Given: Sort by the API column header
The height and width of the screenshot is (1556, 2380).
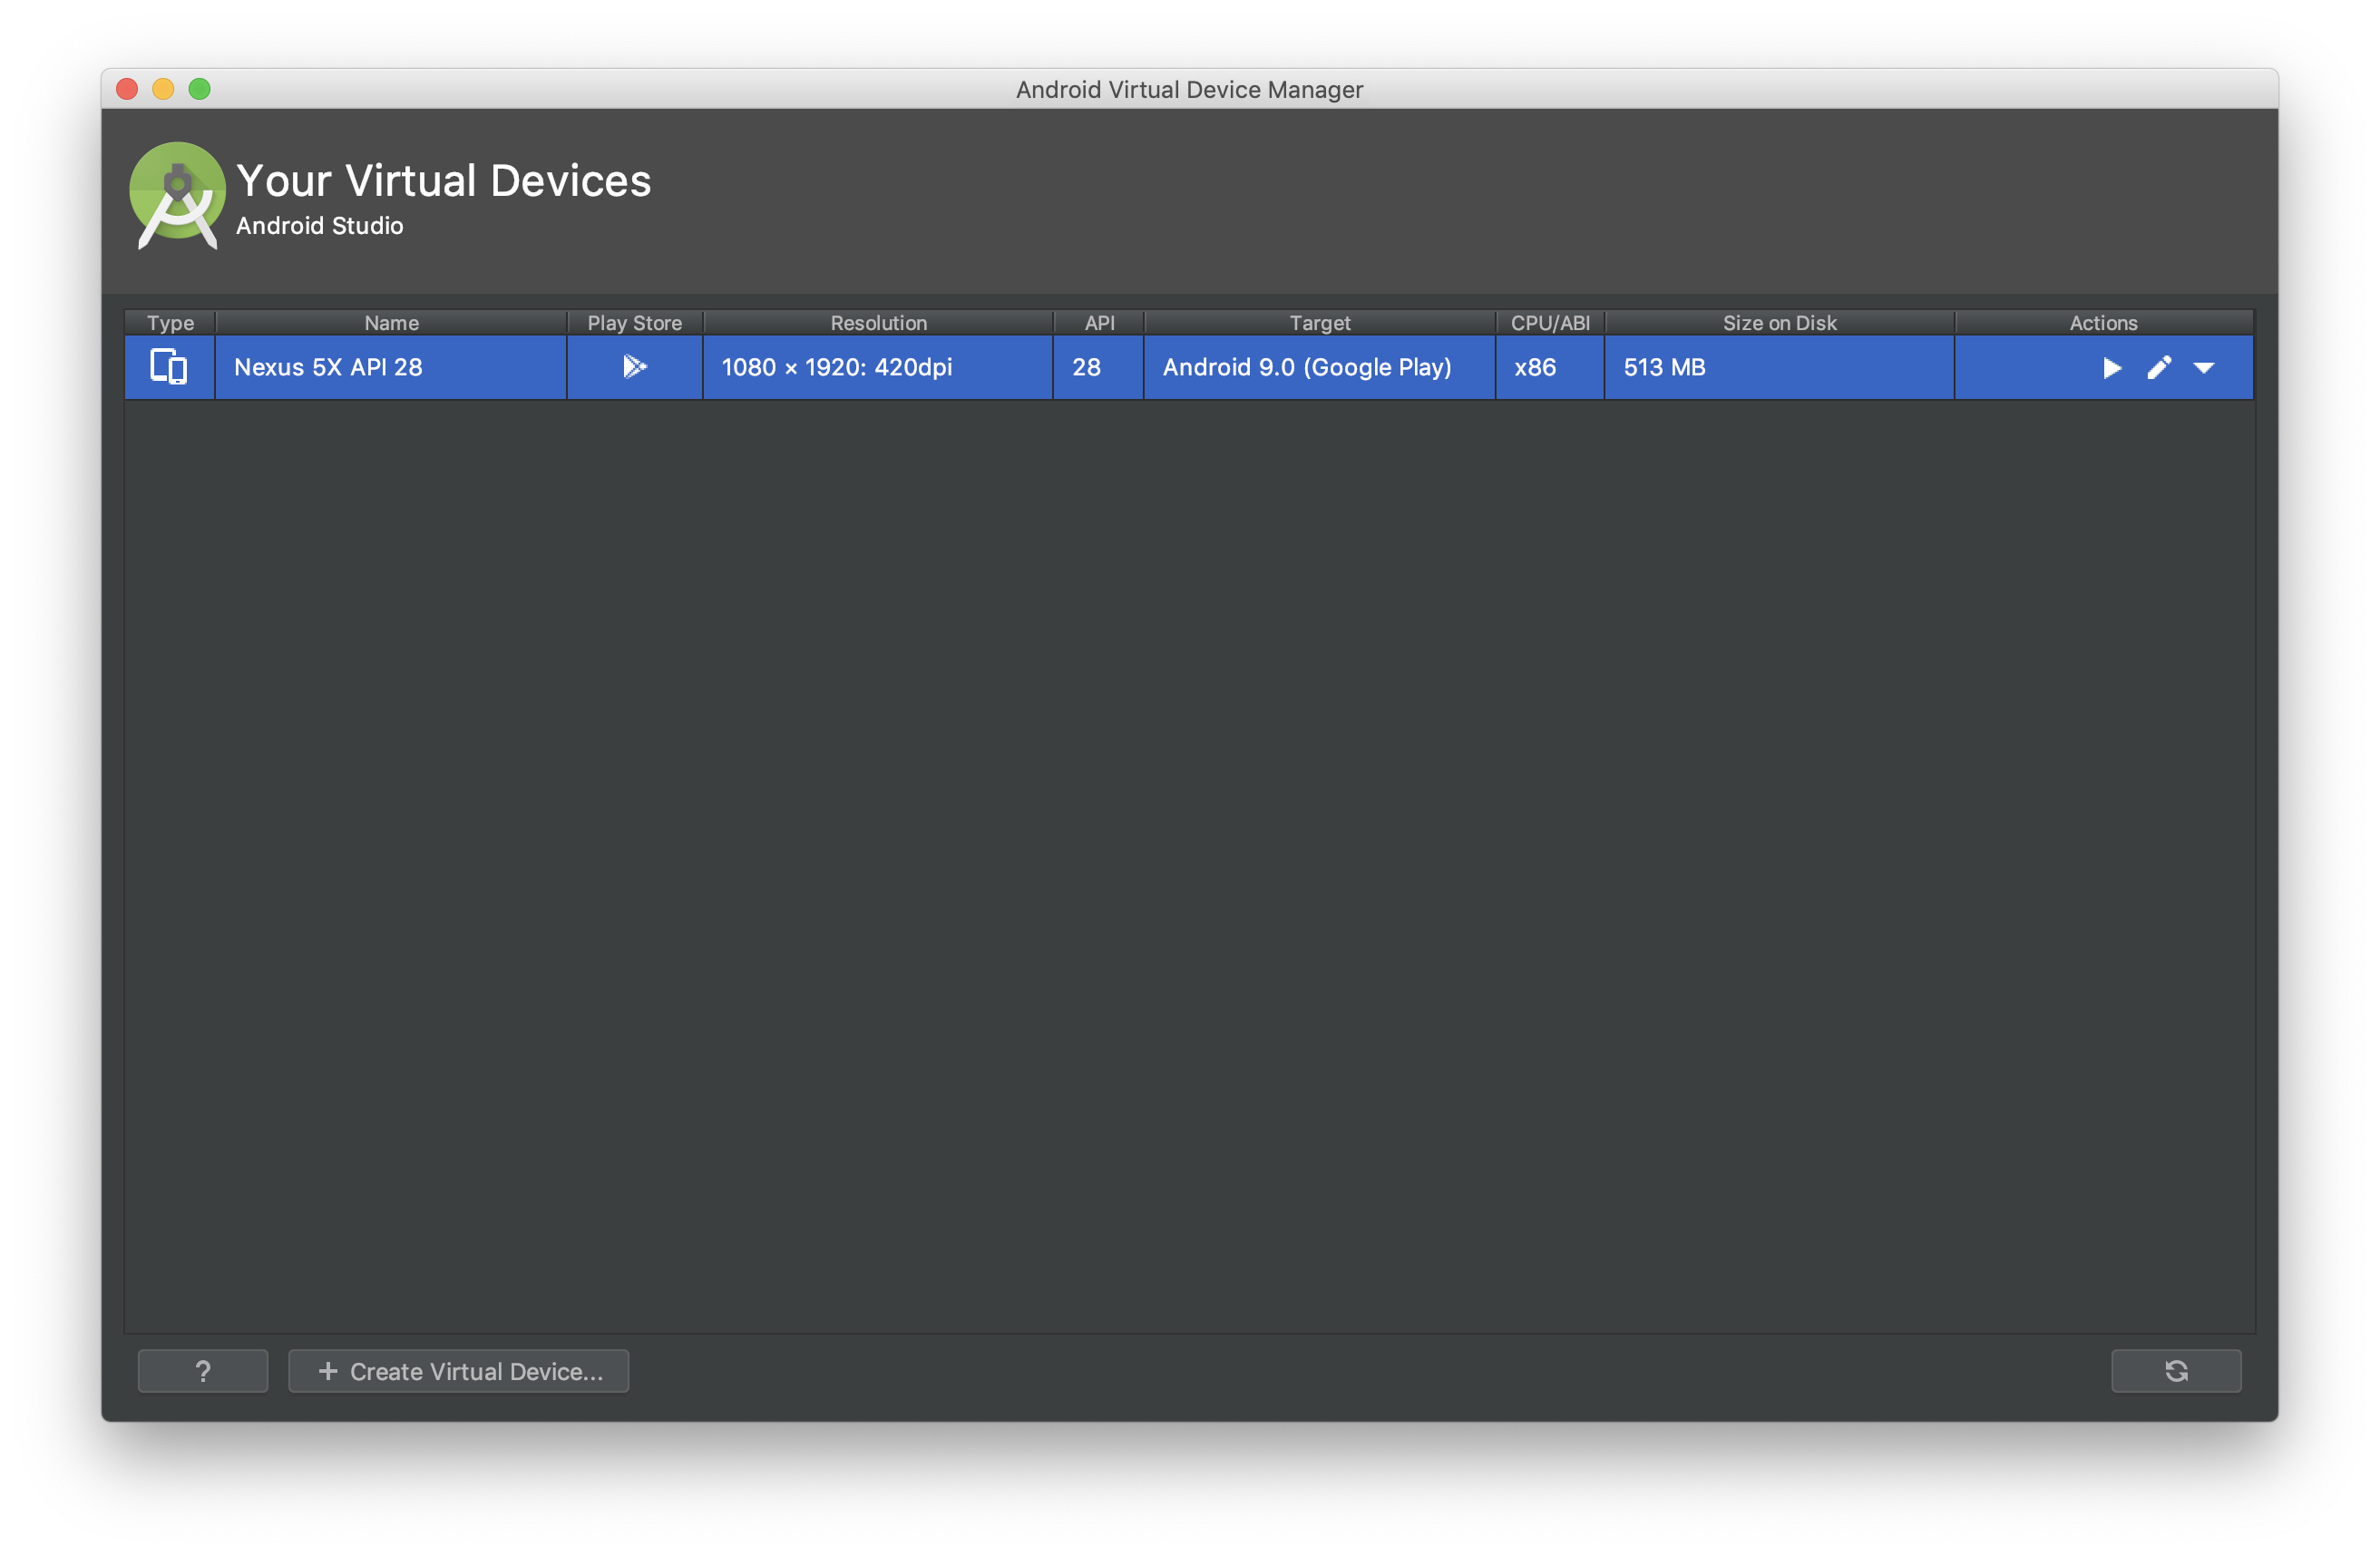Looking at the screenshot, I should tap(1099, 323).
